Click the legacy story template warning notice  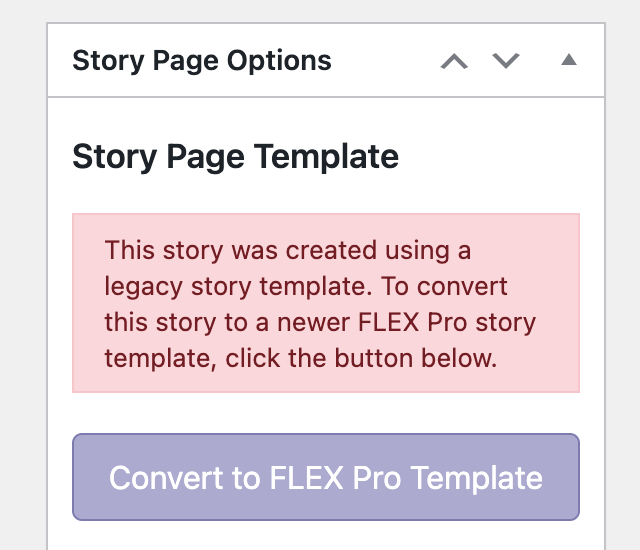click(326, 303)
